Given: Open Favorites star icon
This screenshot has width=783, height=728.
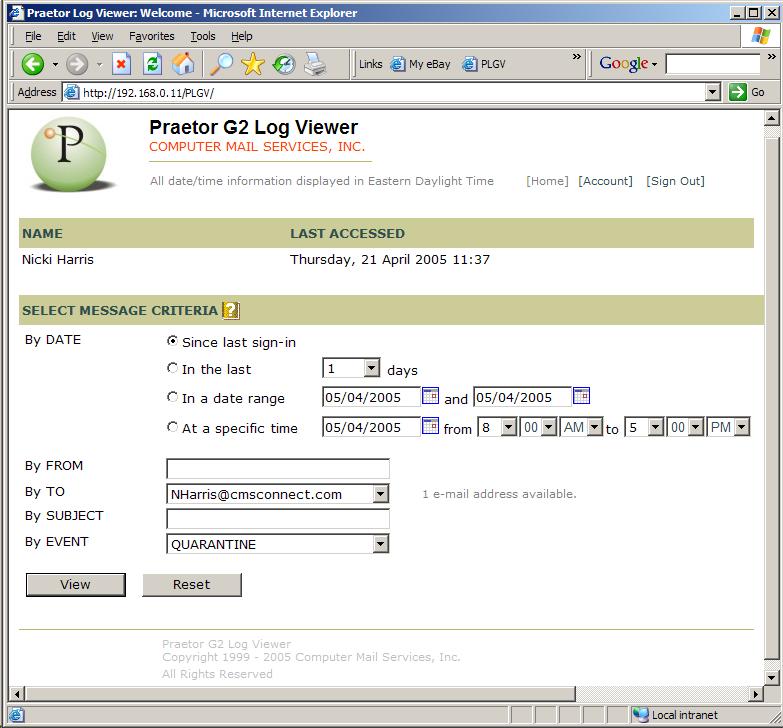Looking at the screenshot, I should [x=253, y=64].
